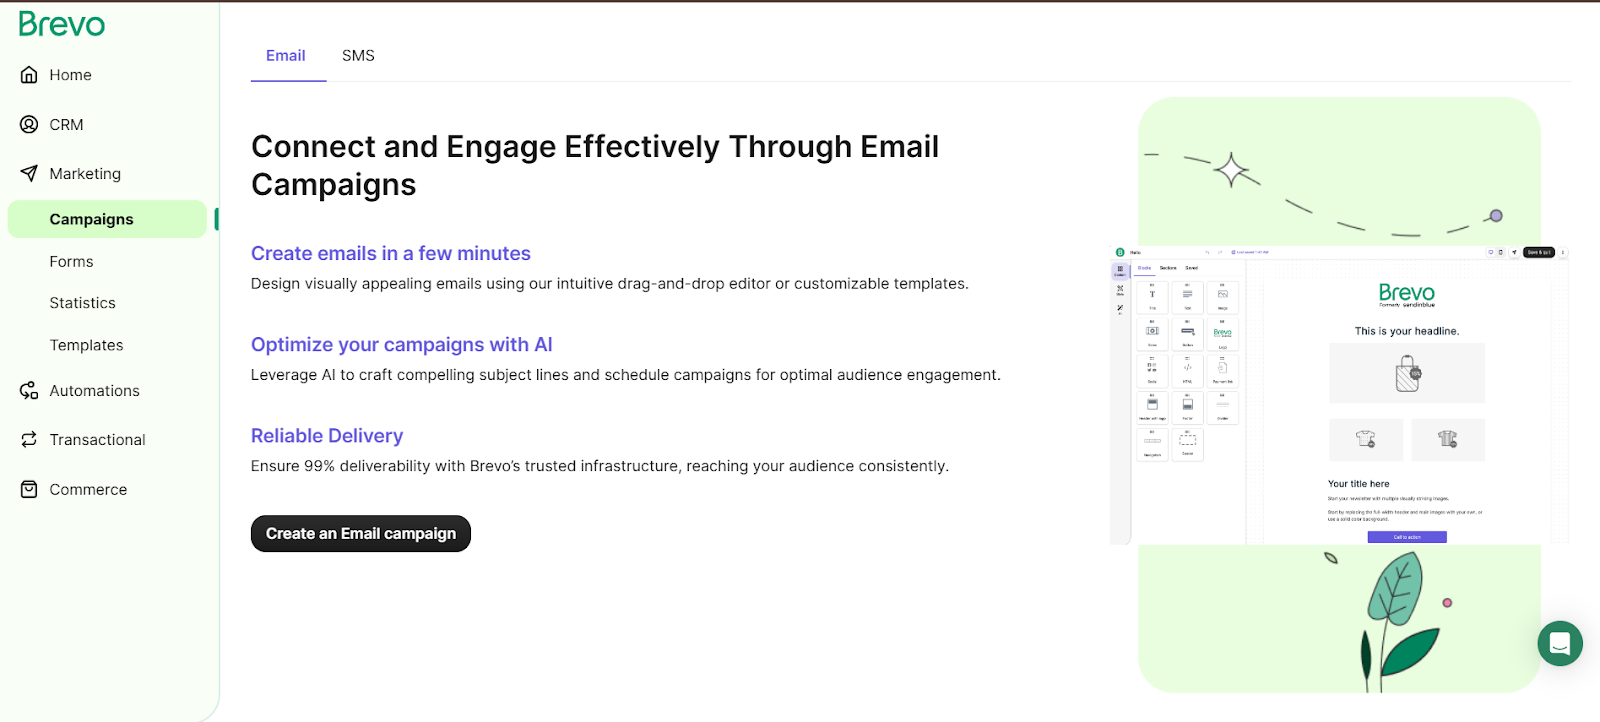
Task: Click "Optimize your campaigns with AI" heading
Action: (x=402, y=344)
